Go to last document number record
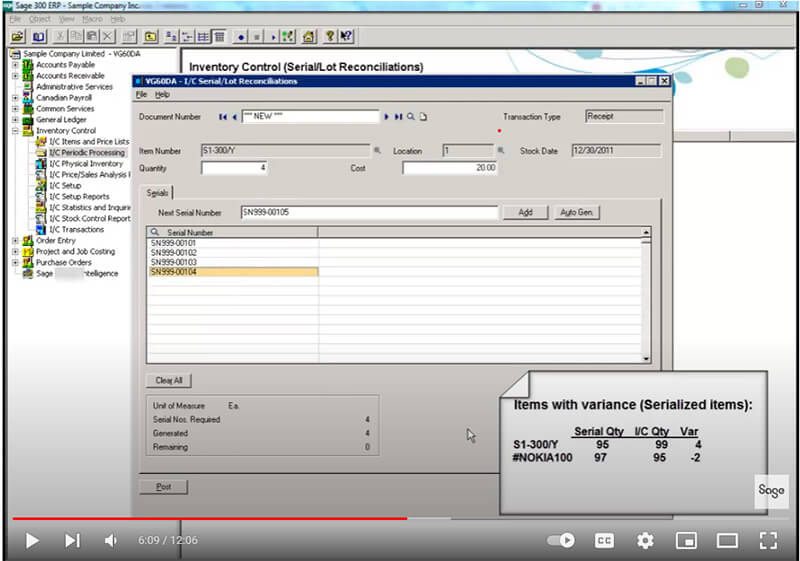 pos(398,117)
